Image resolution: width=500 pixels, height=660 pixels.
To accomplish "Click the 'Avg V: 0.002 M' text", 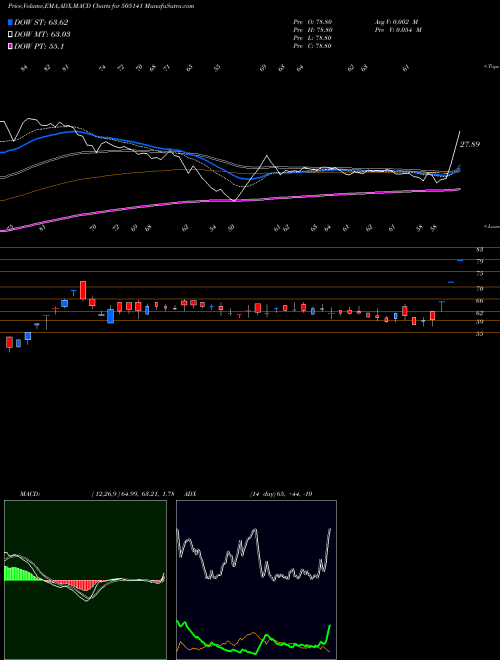I will [x=397, y=22].
